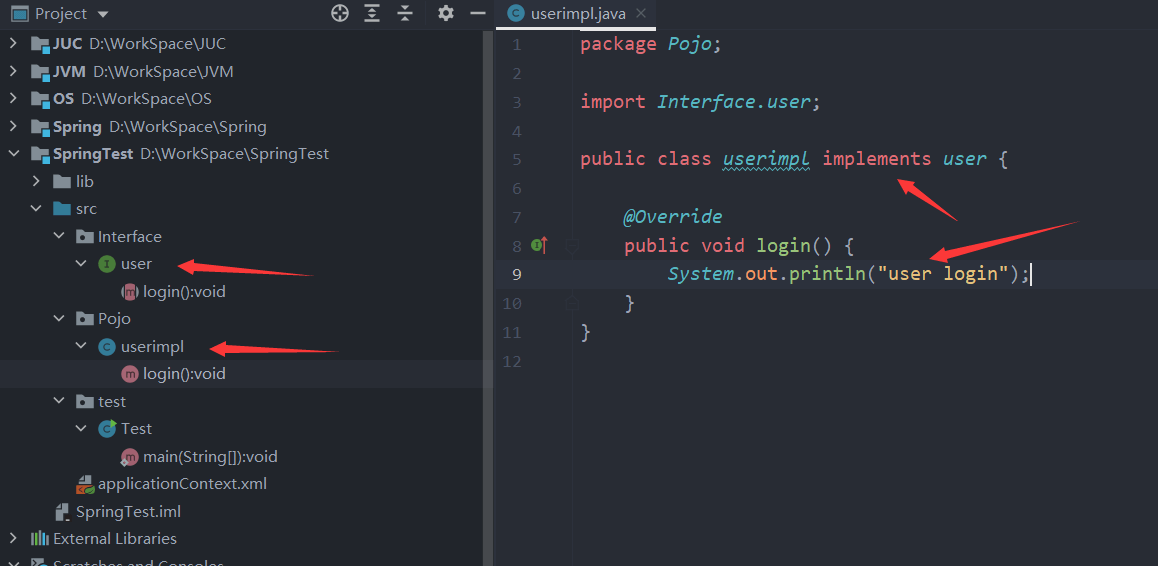Collapse the test package

tap(58, 401)
